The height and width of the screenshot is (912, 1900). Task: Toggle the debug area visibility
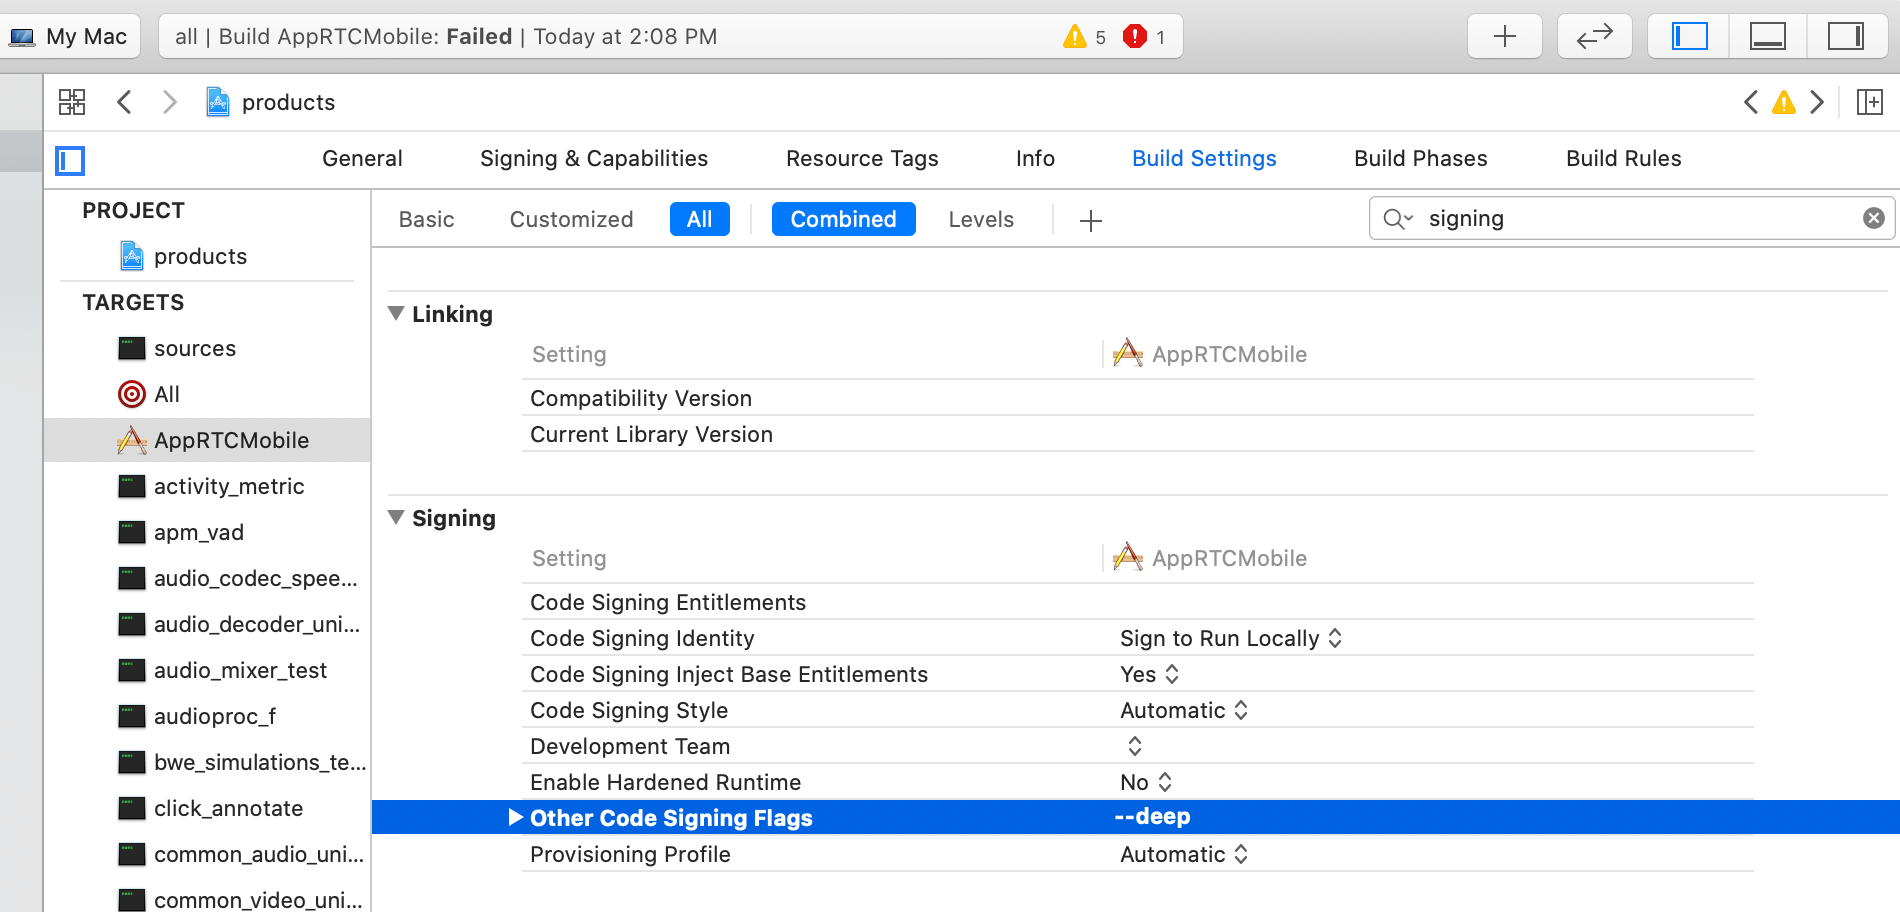1767,37
